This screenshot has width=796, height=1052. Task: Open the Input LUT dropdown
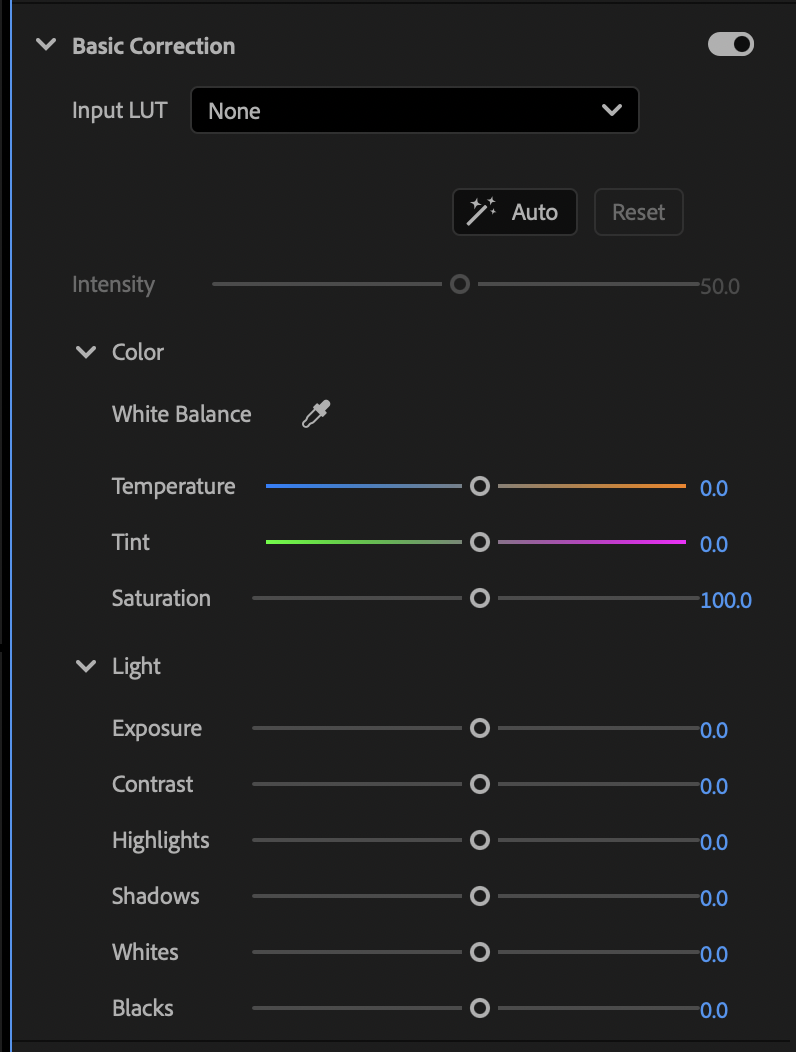point(414,111)
